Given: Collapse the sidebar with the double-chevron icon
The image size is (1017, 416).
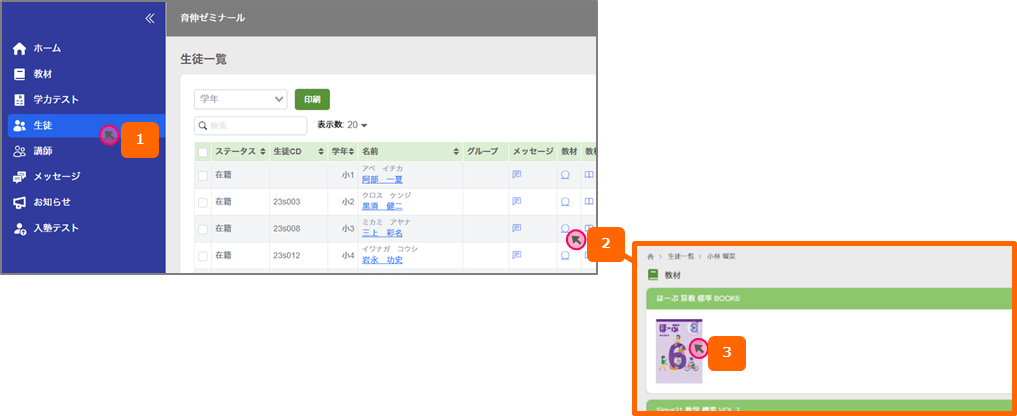Looking at the screenshot, I should (150, 18).
